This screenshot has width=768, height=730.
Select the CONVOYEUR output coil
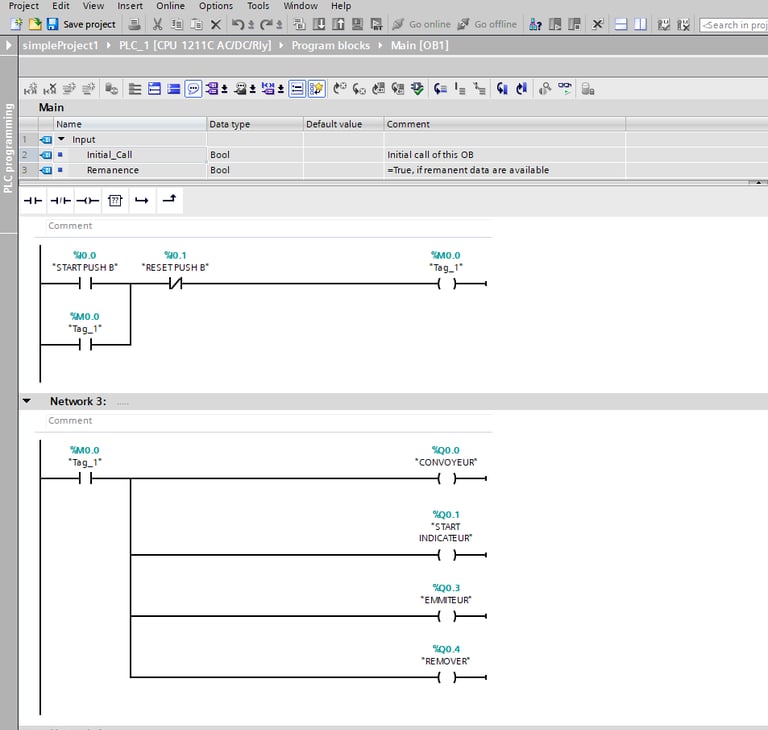[446, 478]
